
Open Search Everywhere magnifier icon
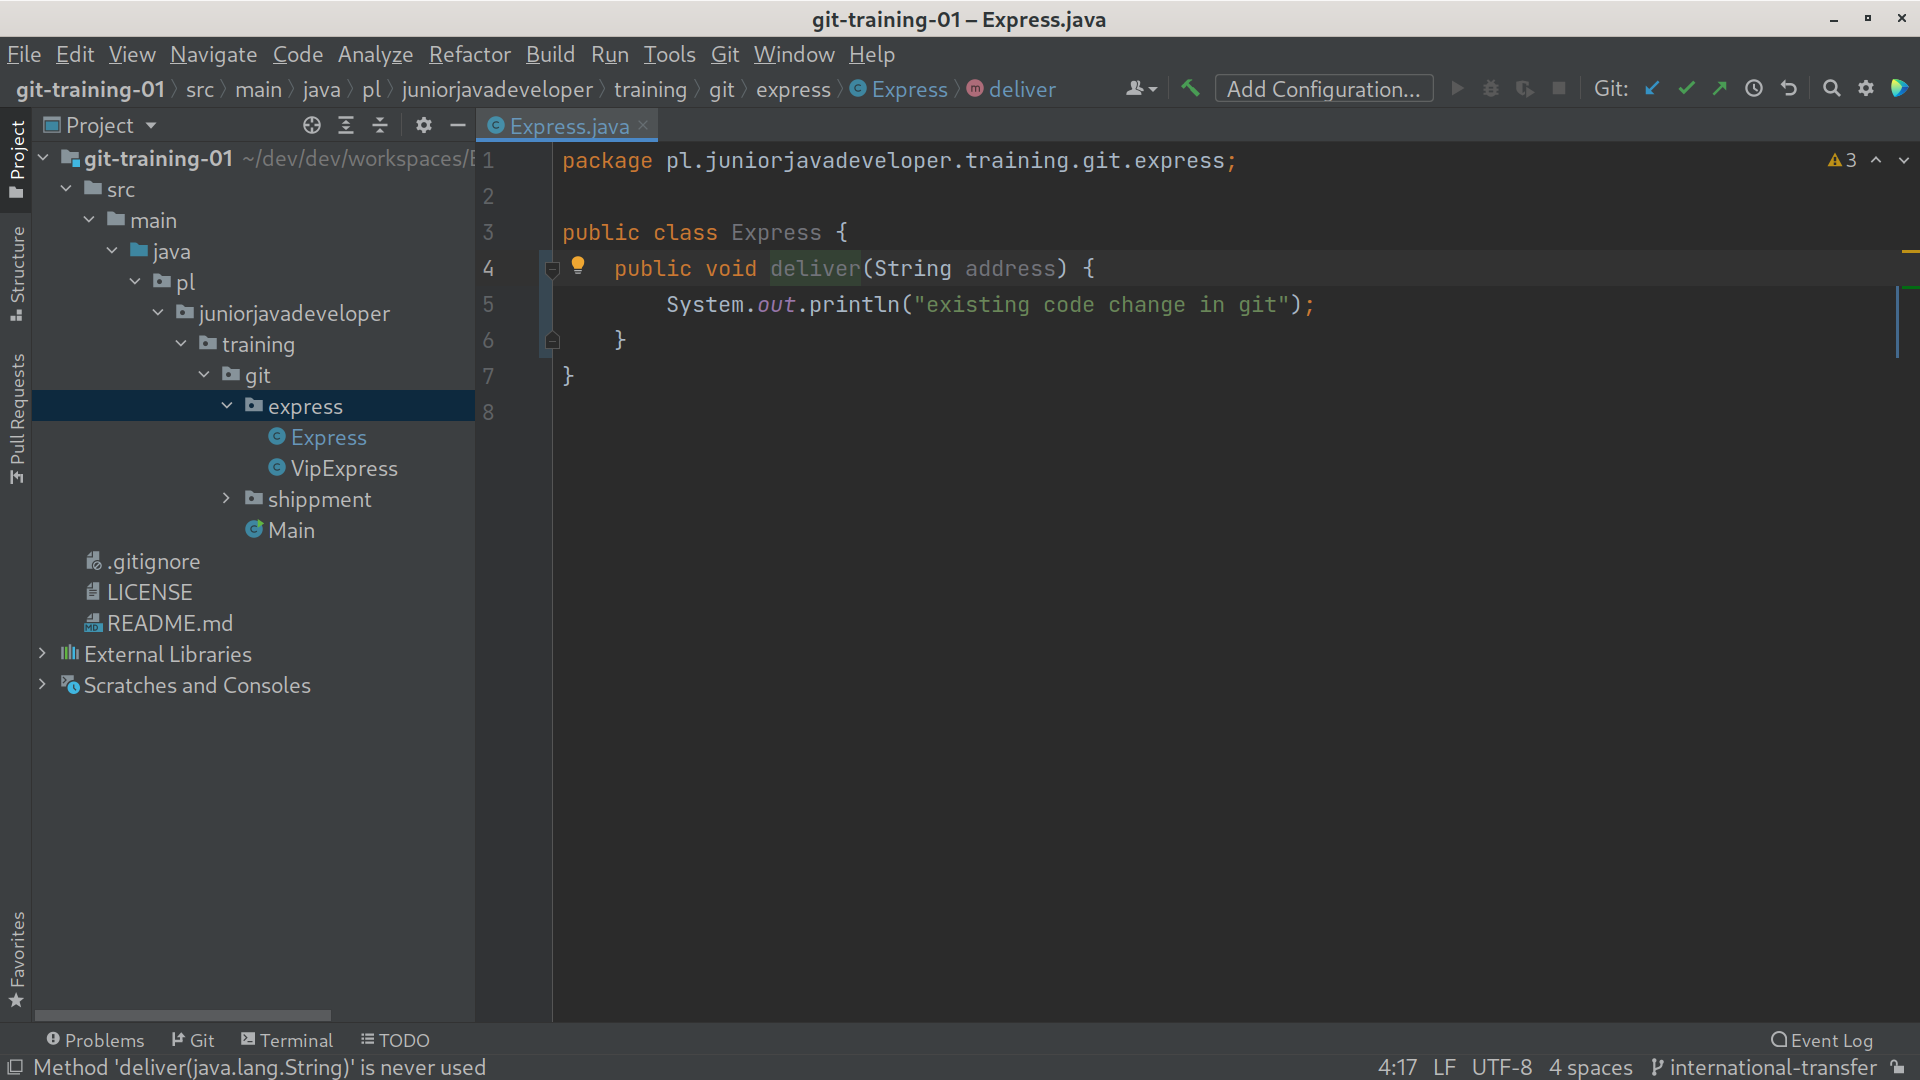pyautogui.click(x=1831, y=88)
